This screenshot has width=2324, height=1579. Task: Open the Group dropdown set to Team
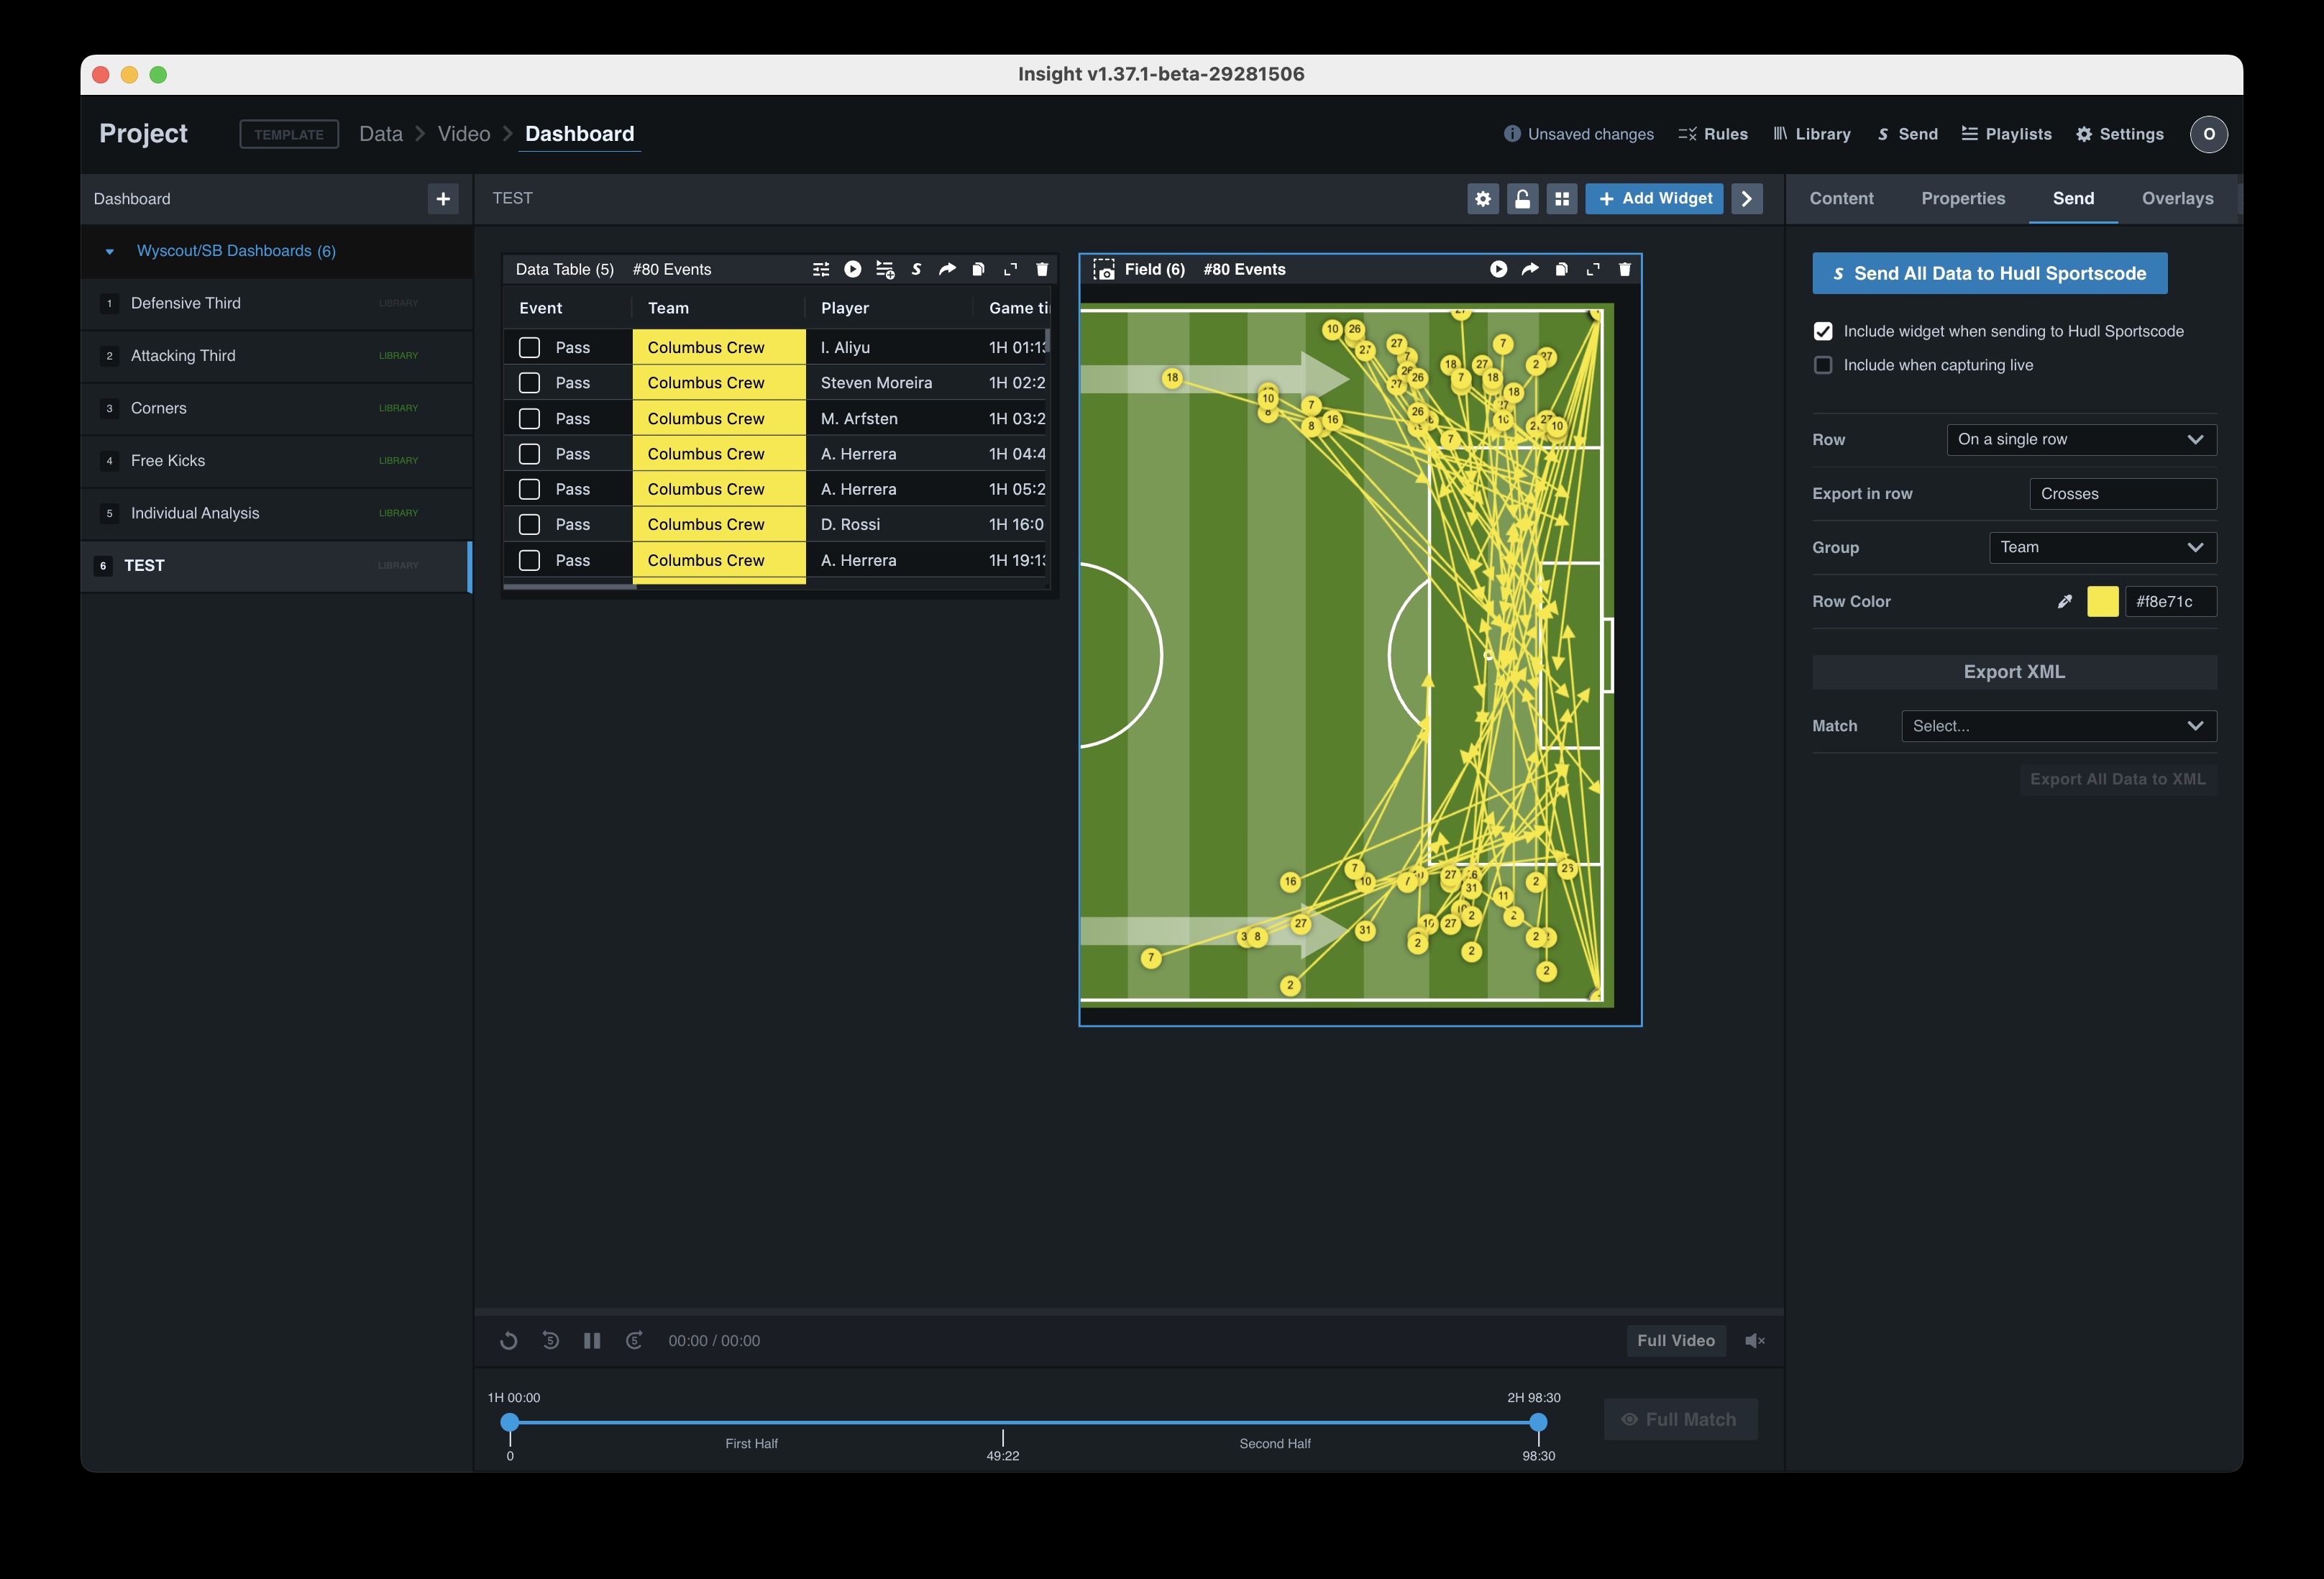[2102, 547]
